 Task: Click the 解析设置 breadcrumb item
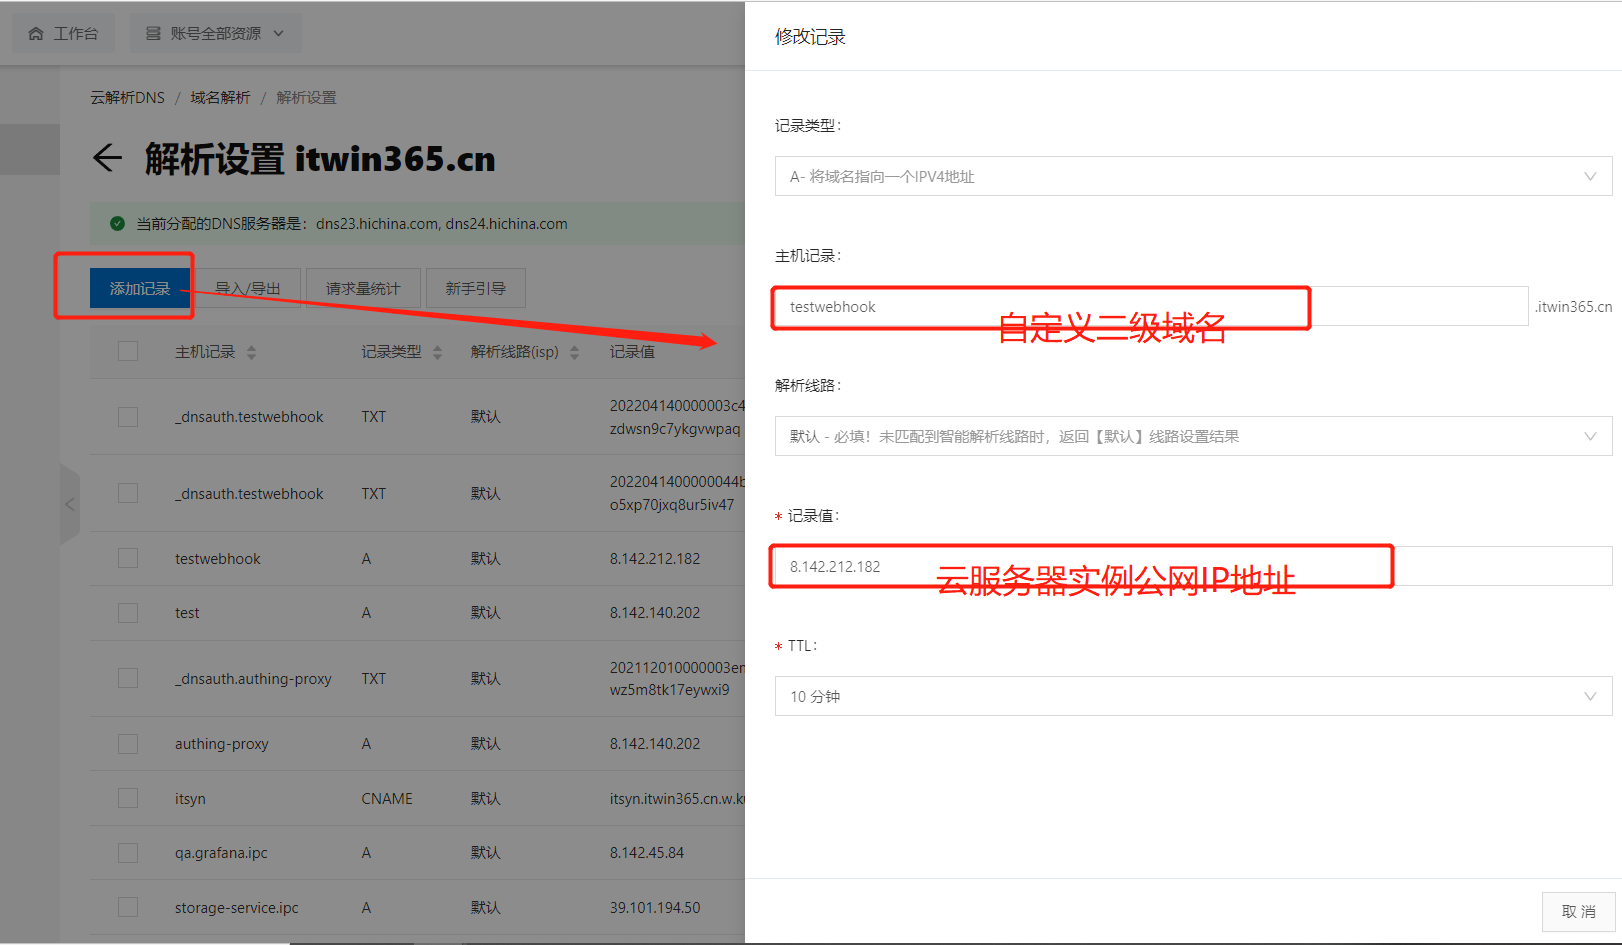(x=306, y=97)
